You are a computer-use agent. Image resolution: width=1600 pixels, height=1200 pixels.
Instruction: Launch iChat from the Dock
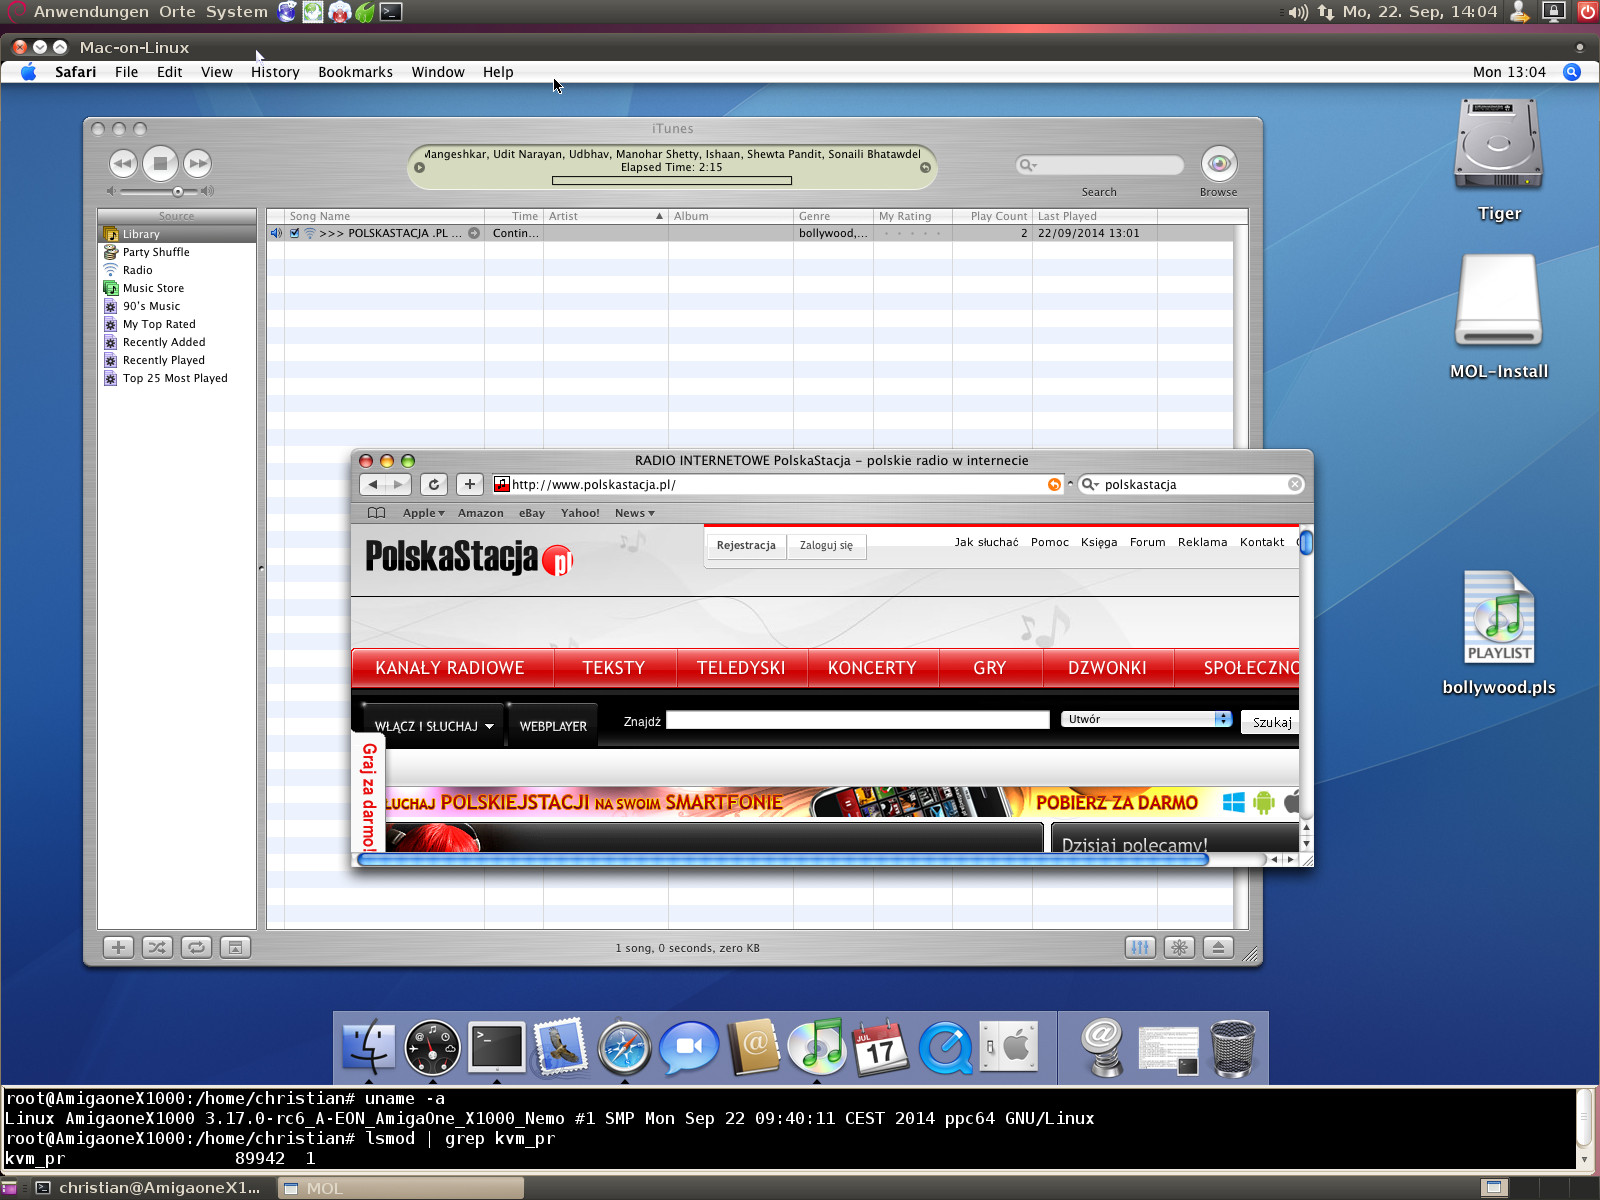(x=688, y=1048)
